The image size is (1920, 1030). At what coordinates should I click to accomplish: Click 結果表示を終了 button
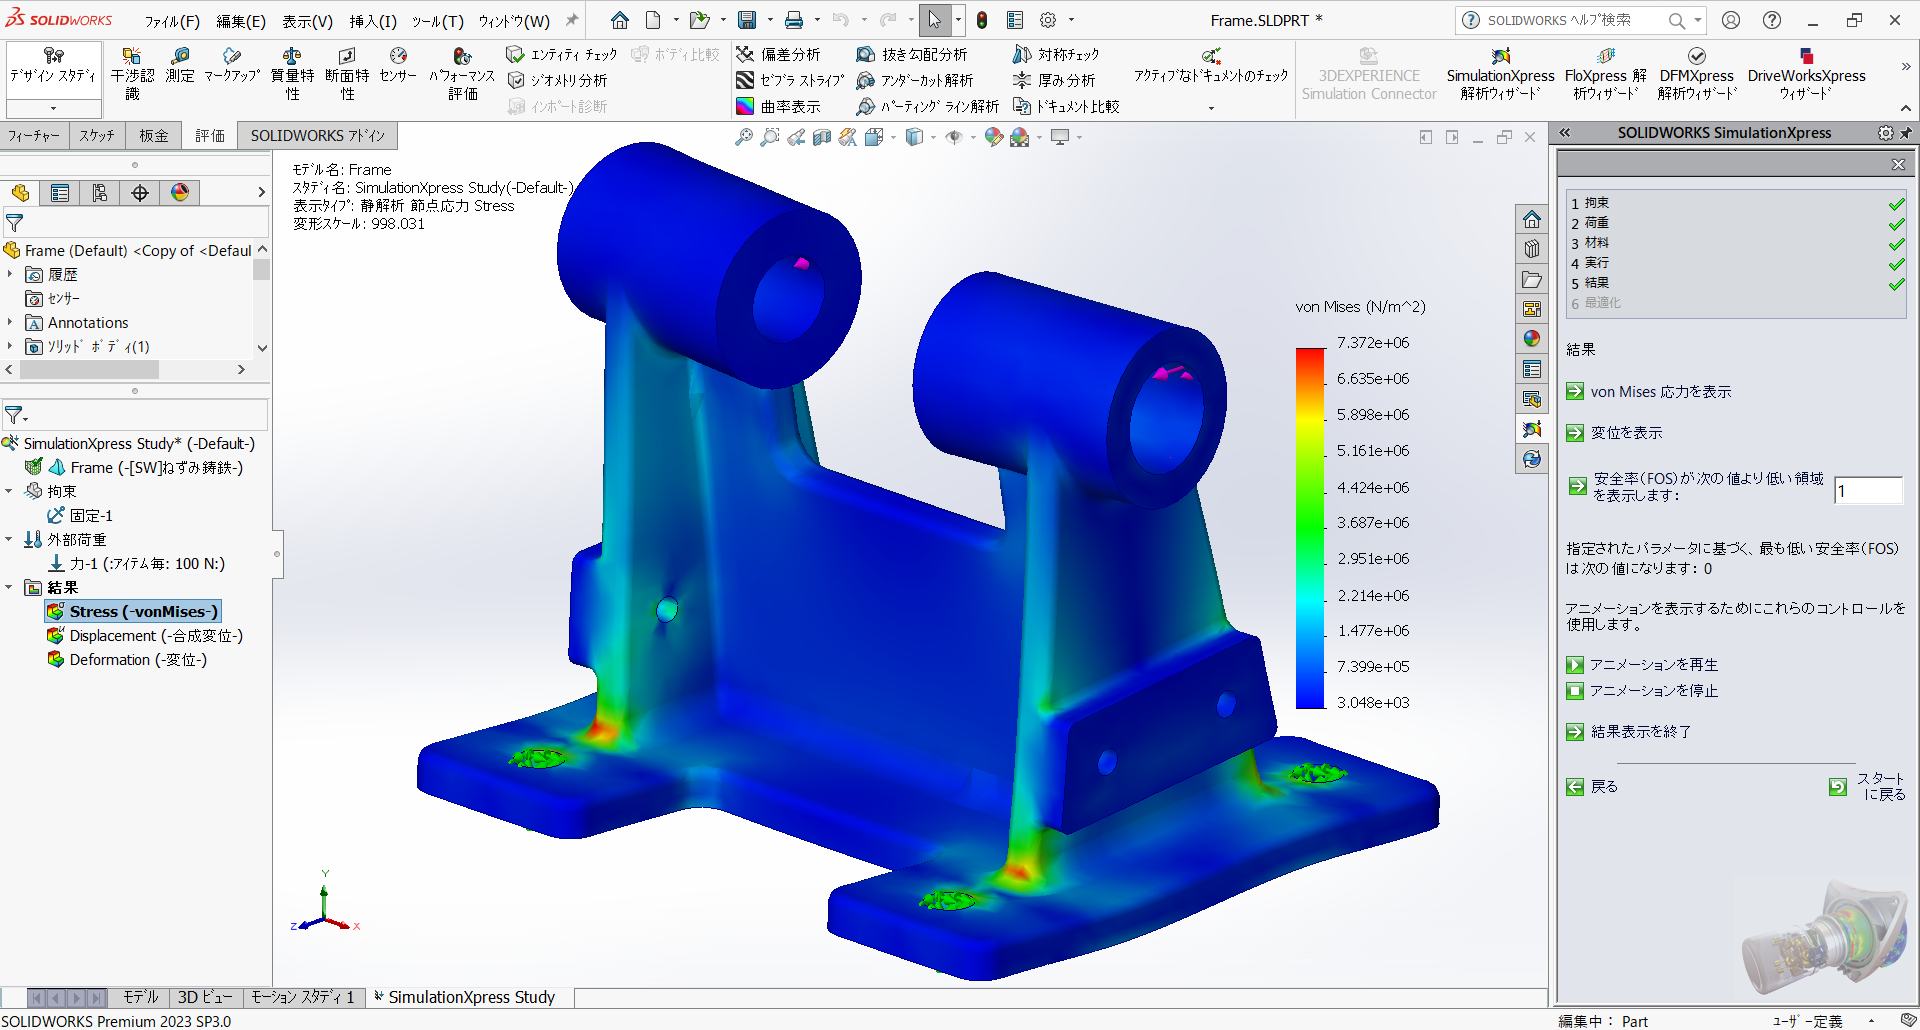1628,732
